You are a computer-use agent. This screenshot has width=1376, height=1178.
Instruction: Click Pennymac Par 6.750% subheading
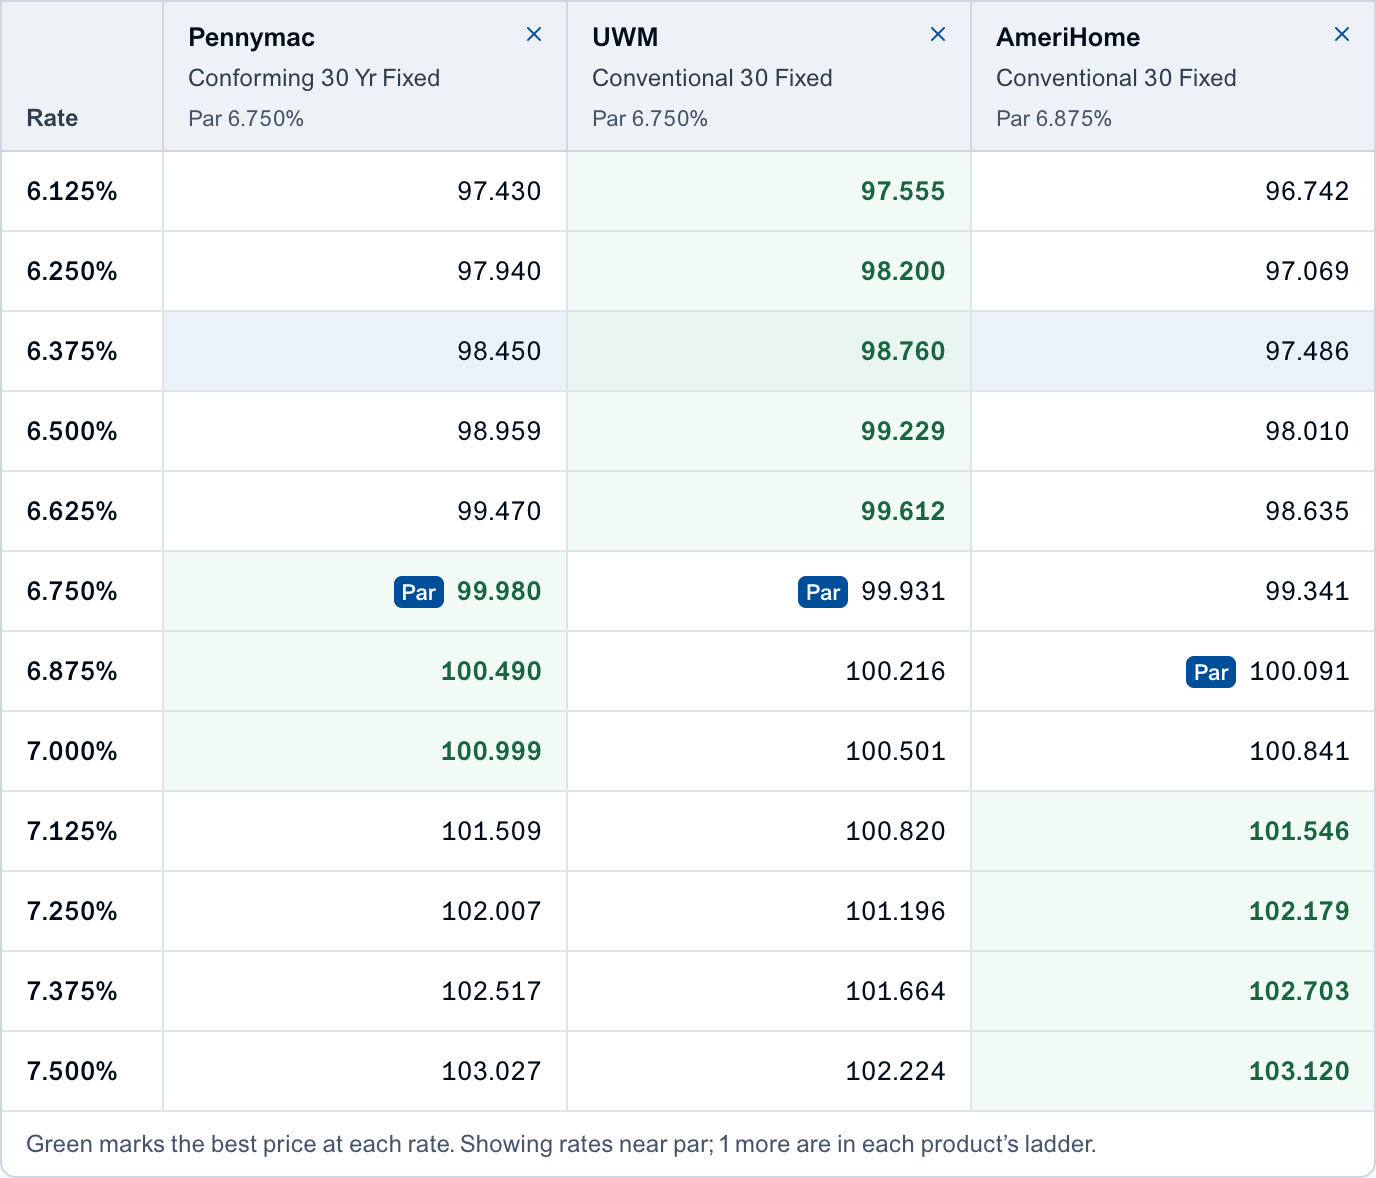[x=246, y=119]
